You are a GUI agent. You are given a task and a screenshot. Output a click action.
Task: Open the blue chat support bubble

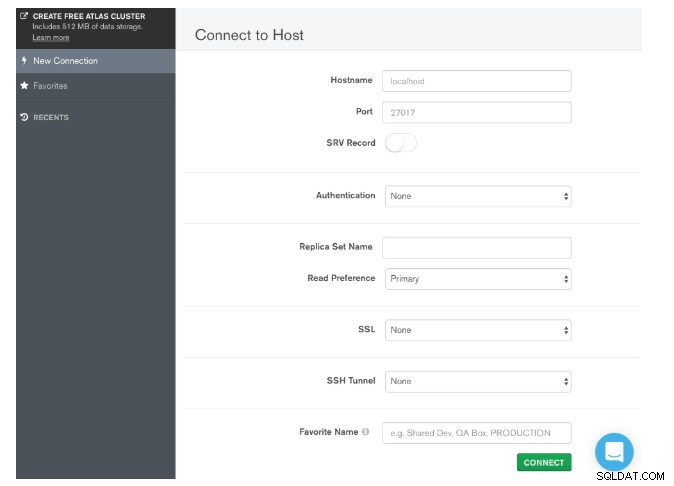click(614, 452)
